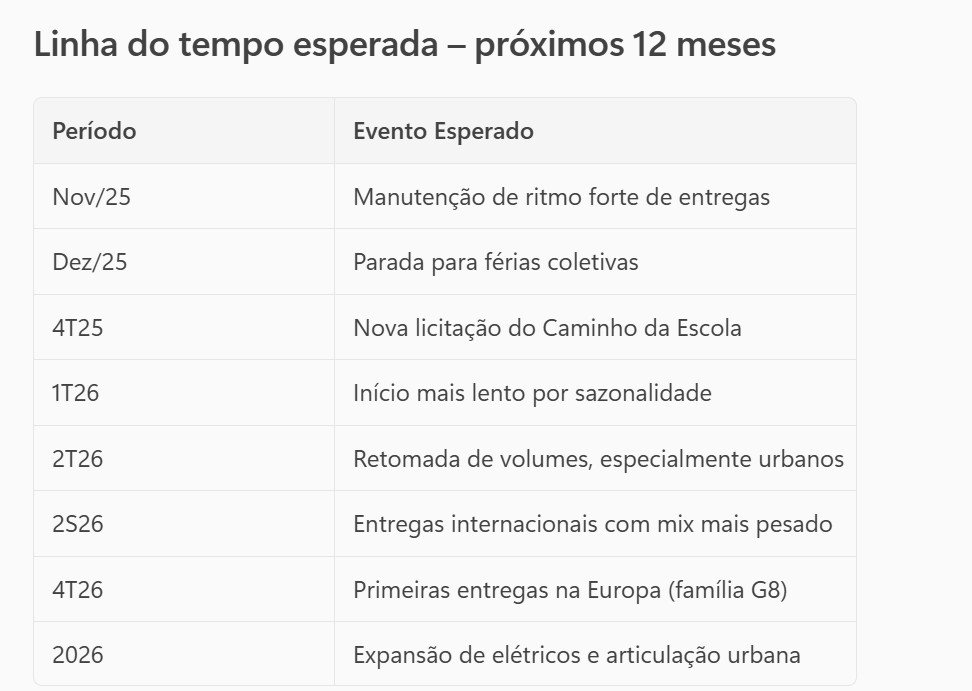Select the '4T26' period cell
The width and height of the screenshot is (972, 691).
(78, 590)
